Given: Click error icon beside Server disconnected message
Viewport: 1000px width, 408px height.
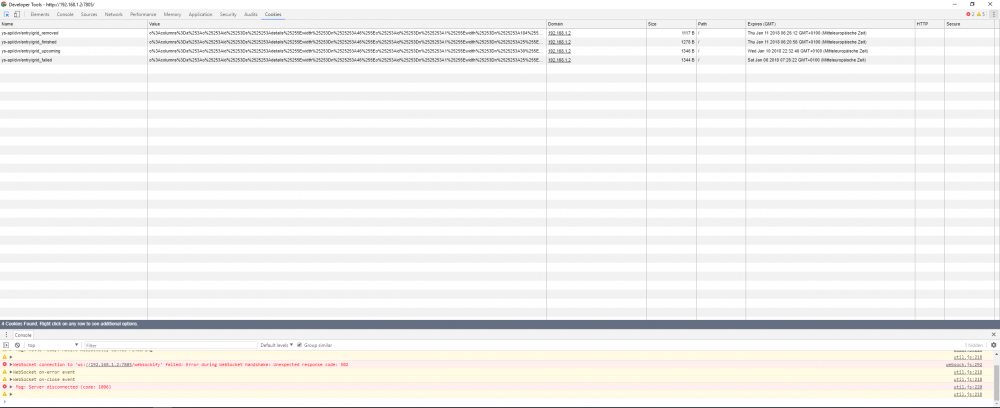Looking at the screenshot, I should 4,387.
